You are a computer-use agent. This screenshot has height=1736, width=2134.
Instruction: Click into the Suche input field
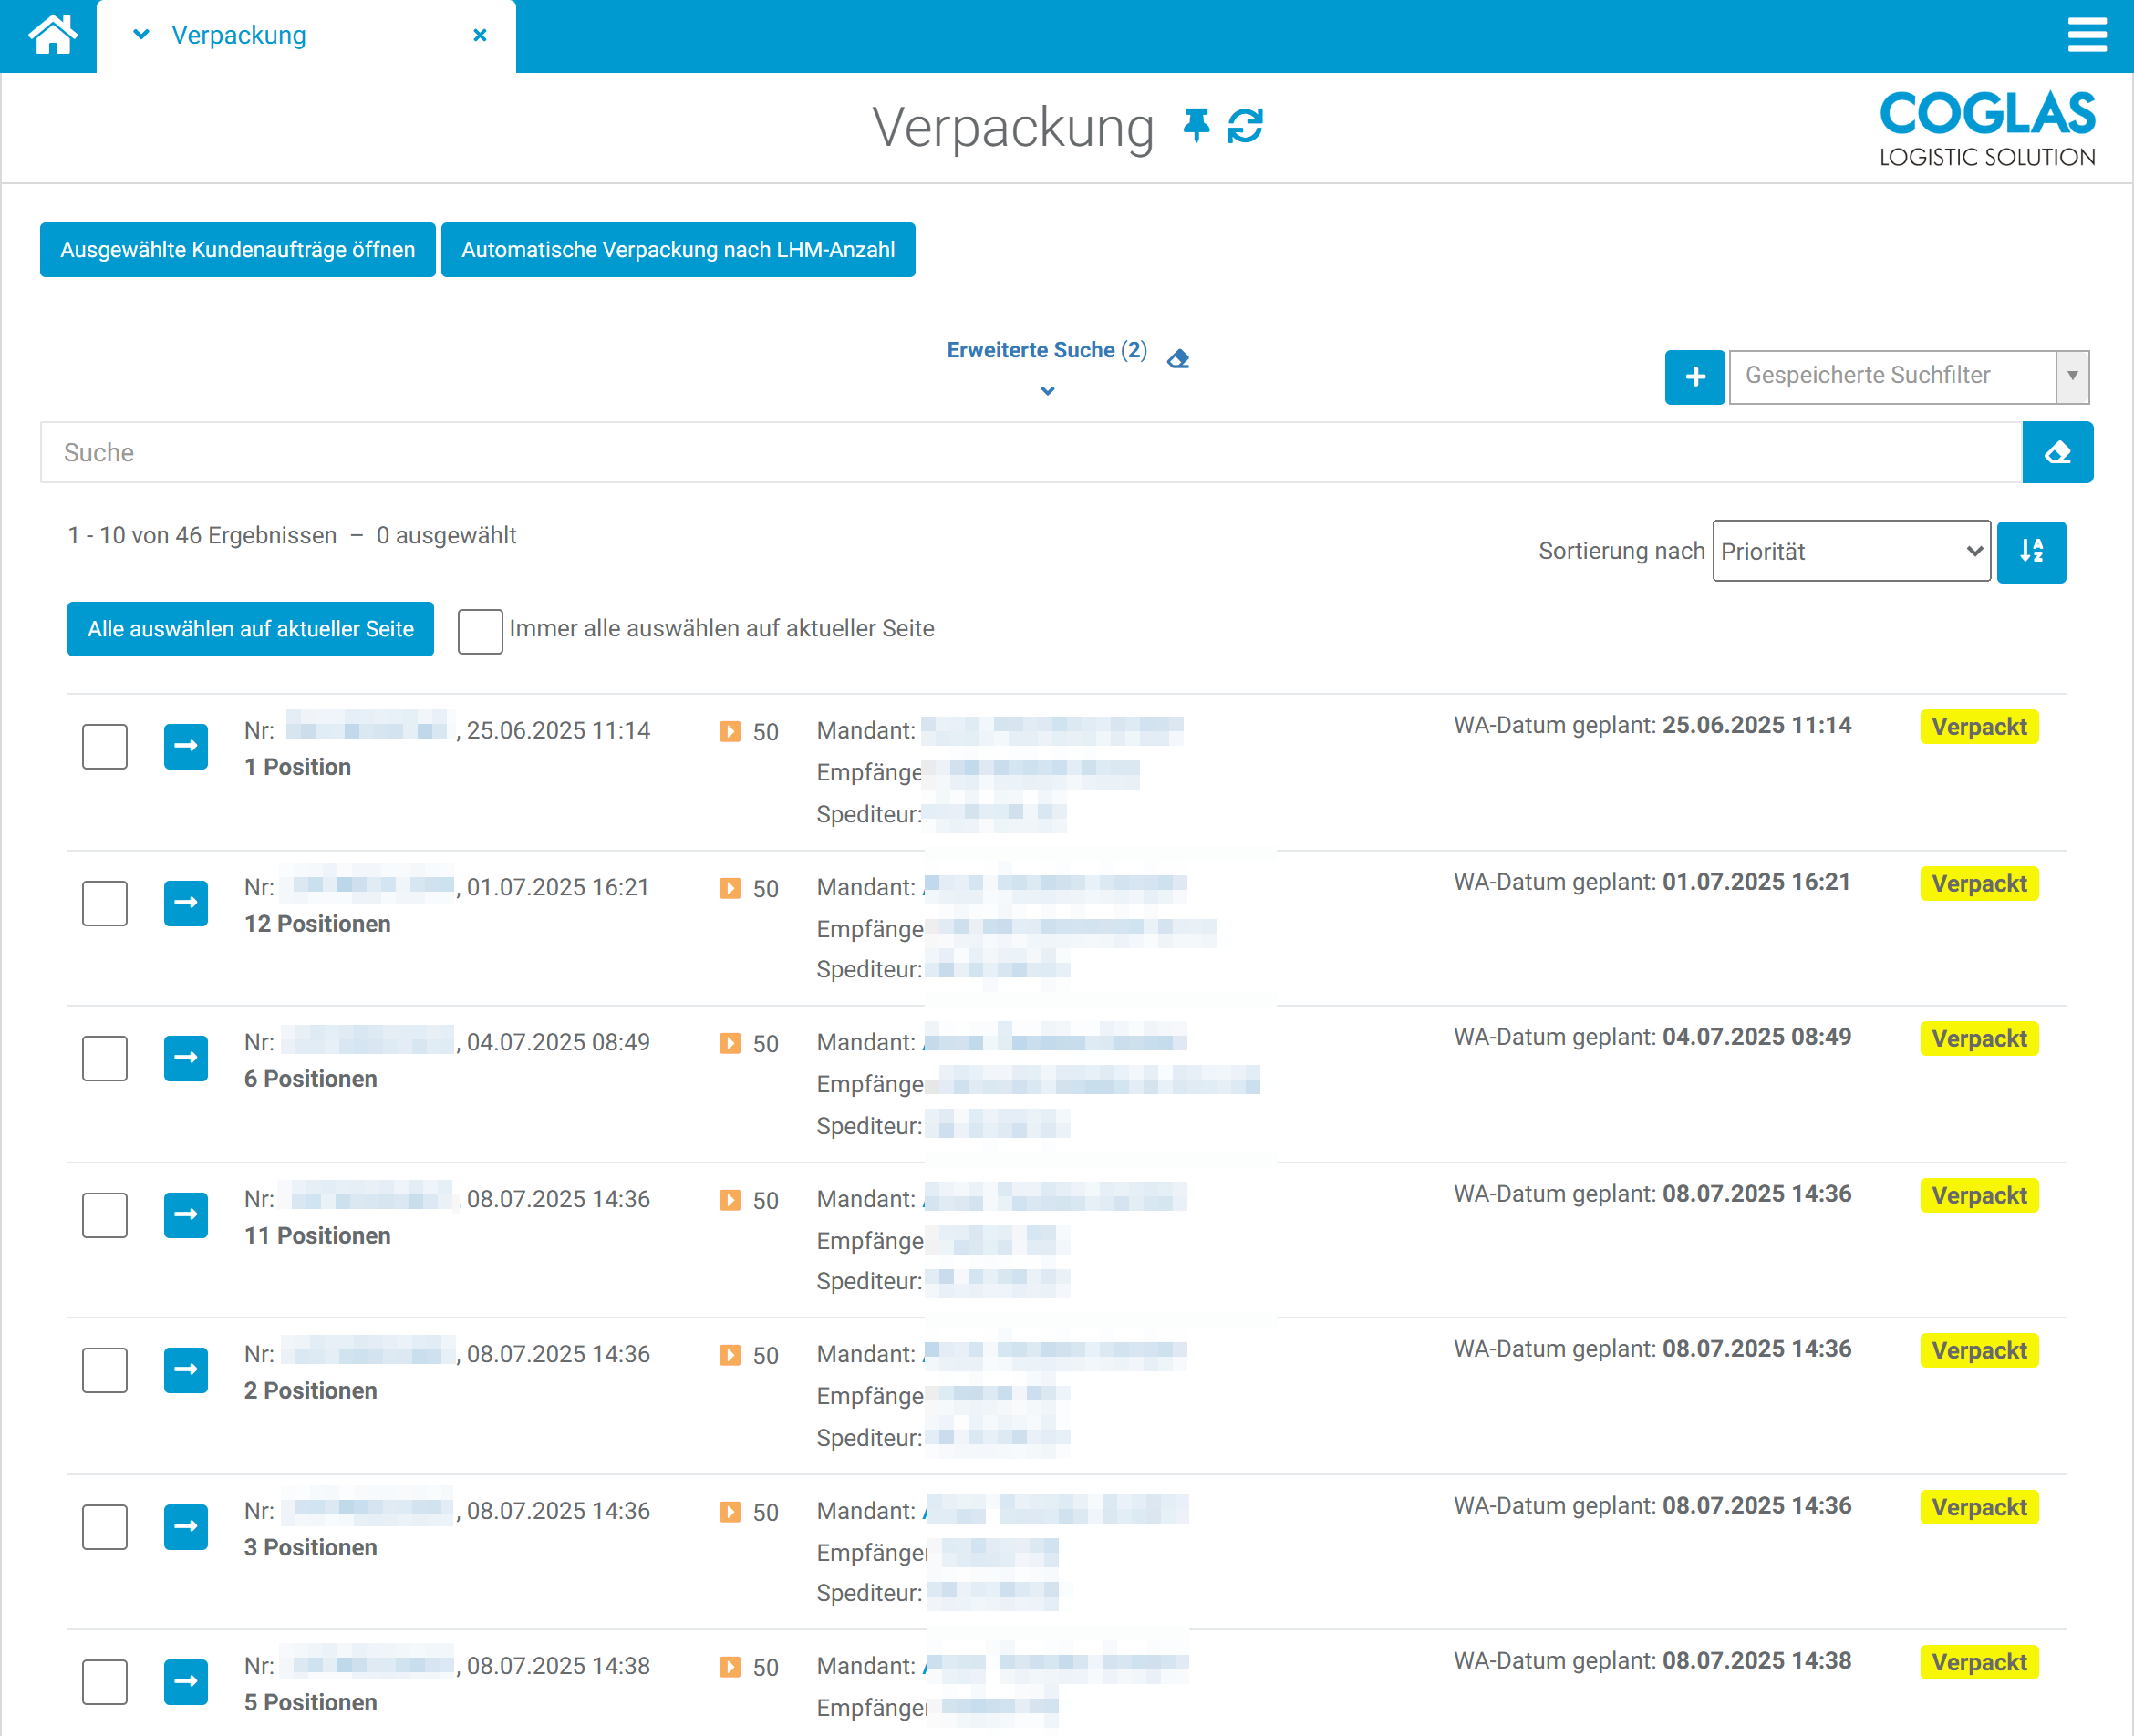(x=1030, y=452)
